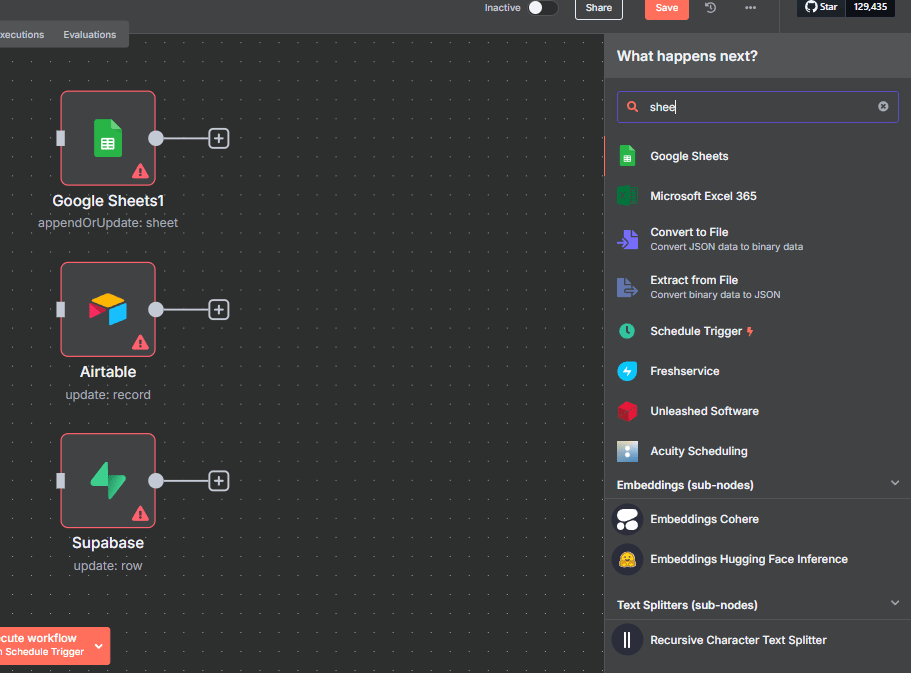Image resolution: width=911 pixels, height=673 pixels.
Task: Select Embeddings Hugging Face Inference sub-node
Action: 758,559
